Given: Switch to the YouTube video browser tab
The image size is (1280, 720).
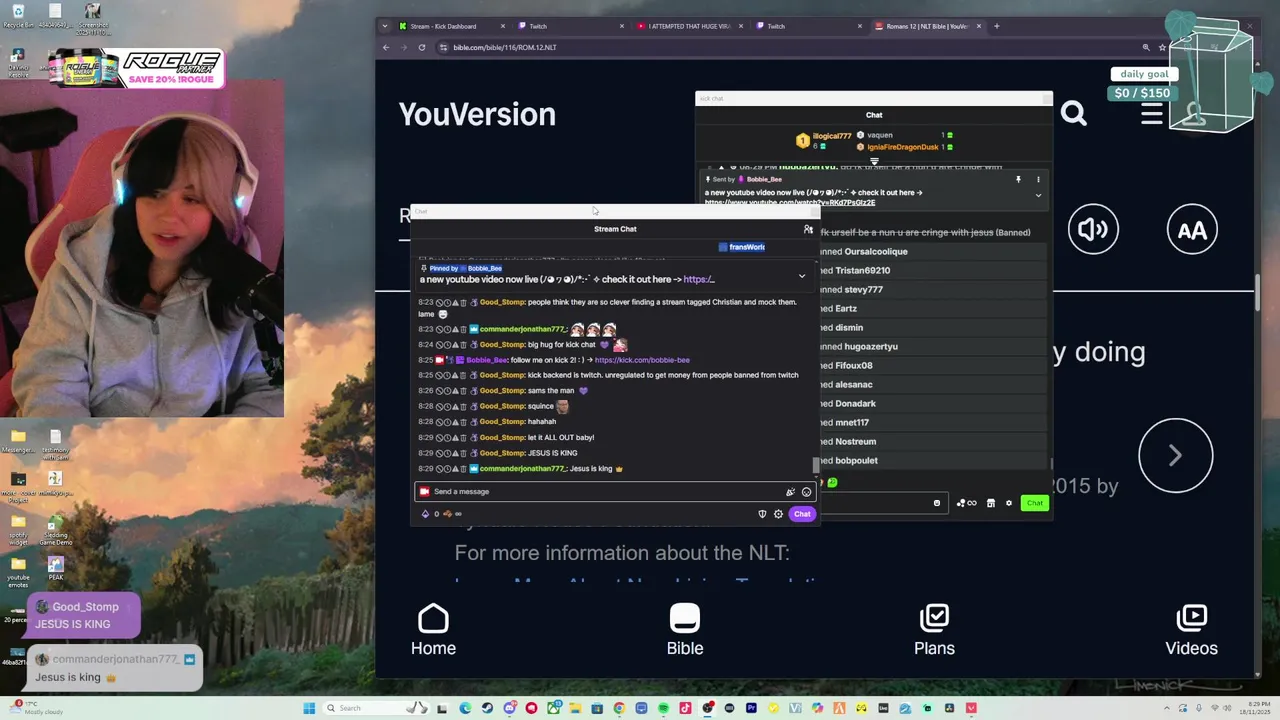Looking at the screenshot, I should [689, 26].
